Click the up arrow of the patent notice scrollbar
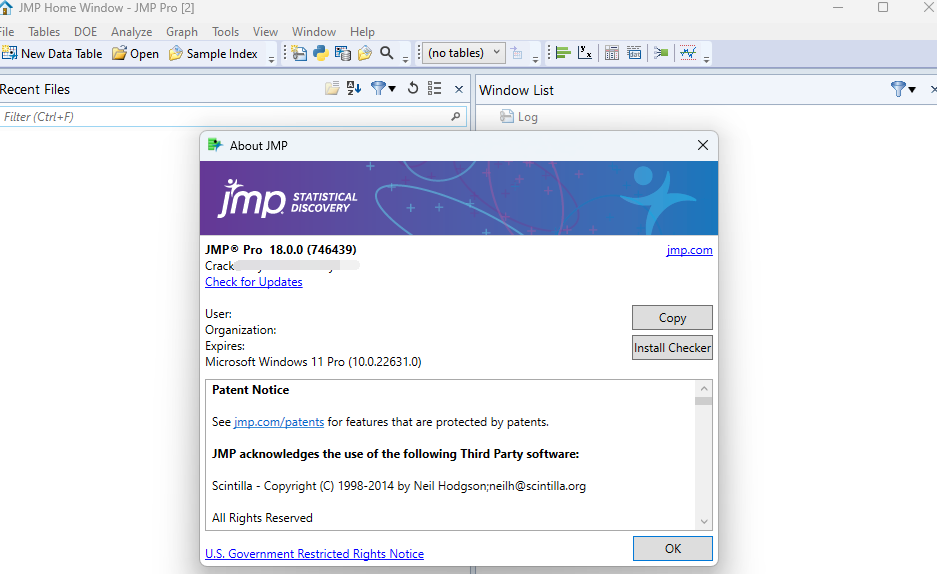Viewport: 937px width, 574px height. (704, 388)
